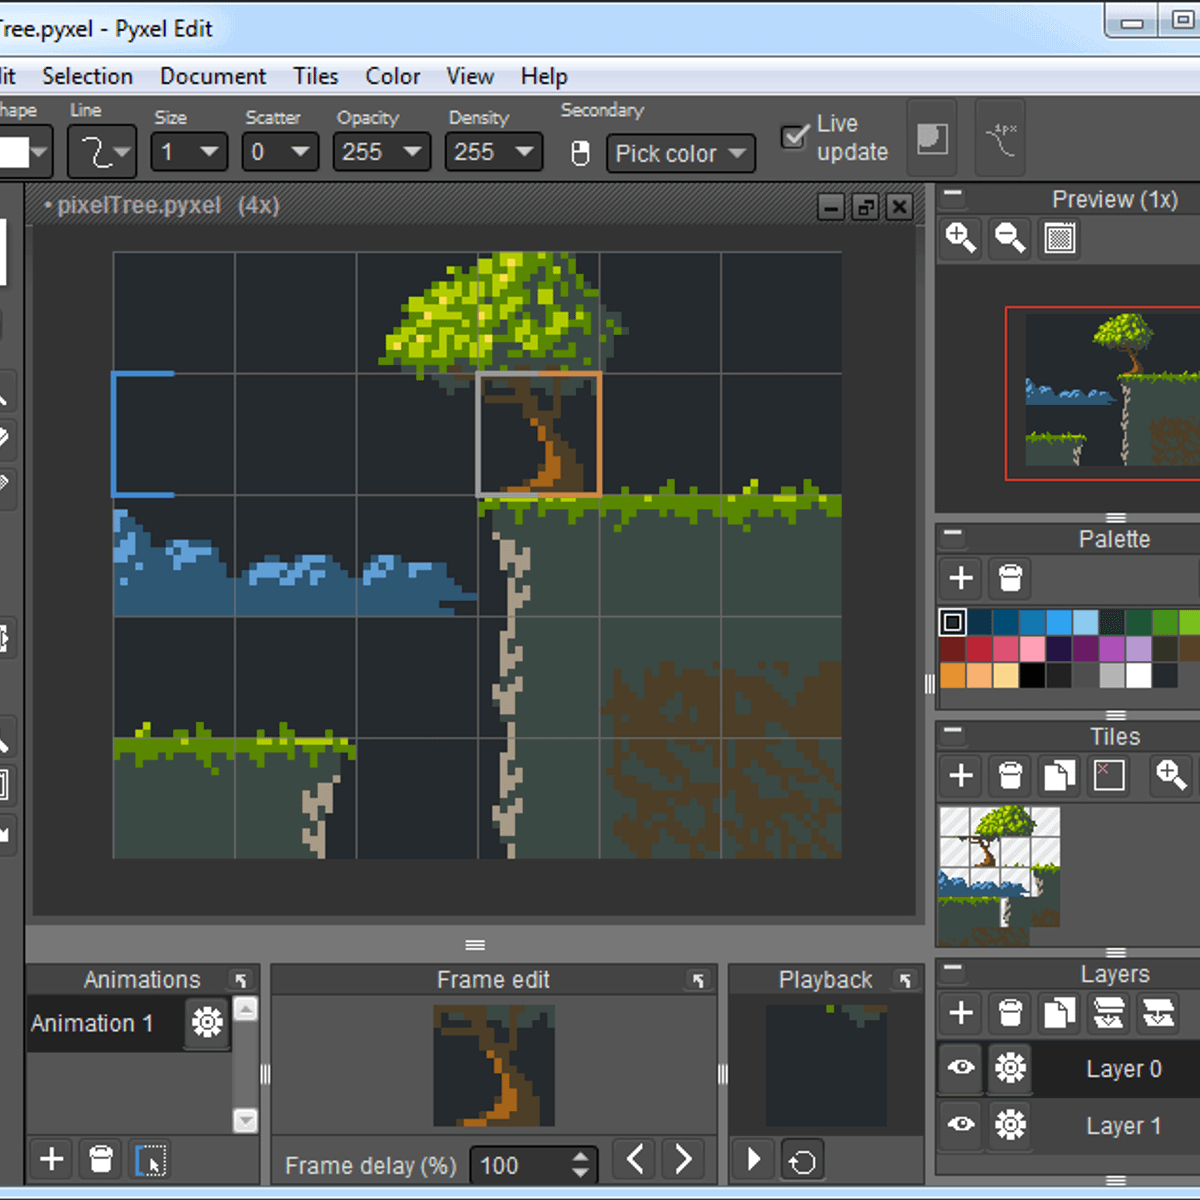Screen dimensions: 1200x1200
Task: Open the brush Shape dropdown
Action: 24,152
